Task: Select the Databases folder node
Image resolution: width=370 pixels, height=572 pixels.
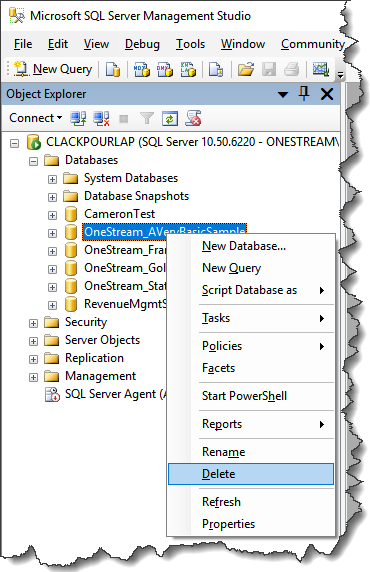Action: click(91, 160)
